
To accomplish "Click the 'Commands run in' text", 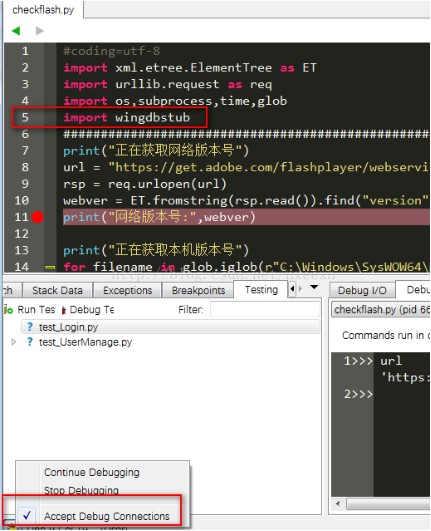I will [383, 335].
